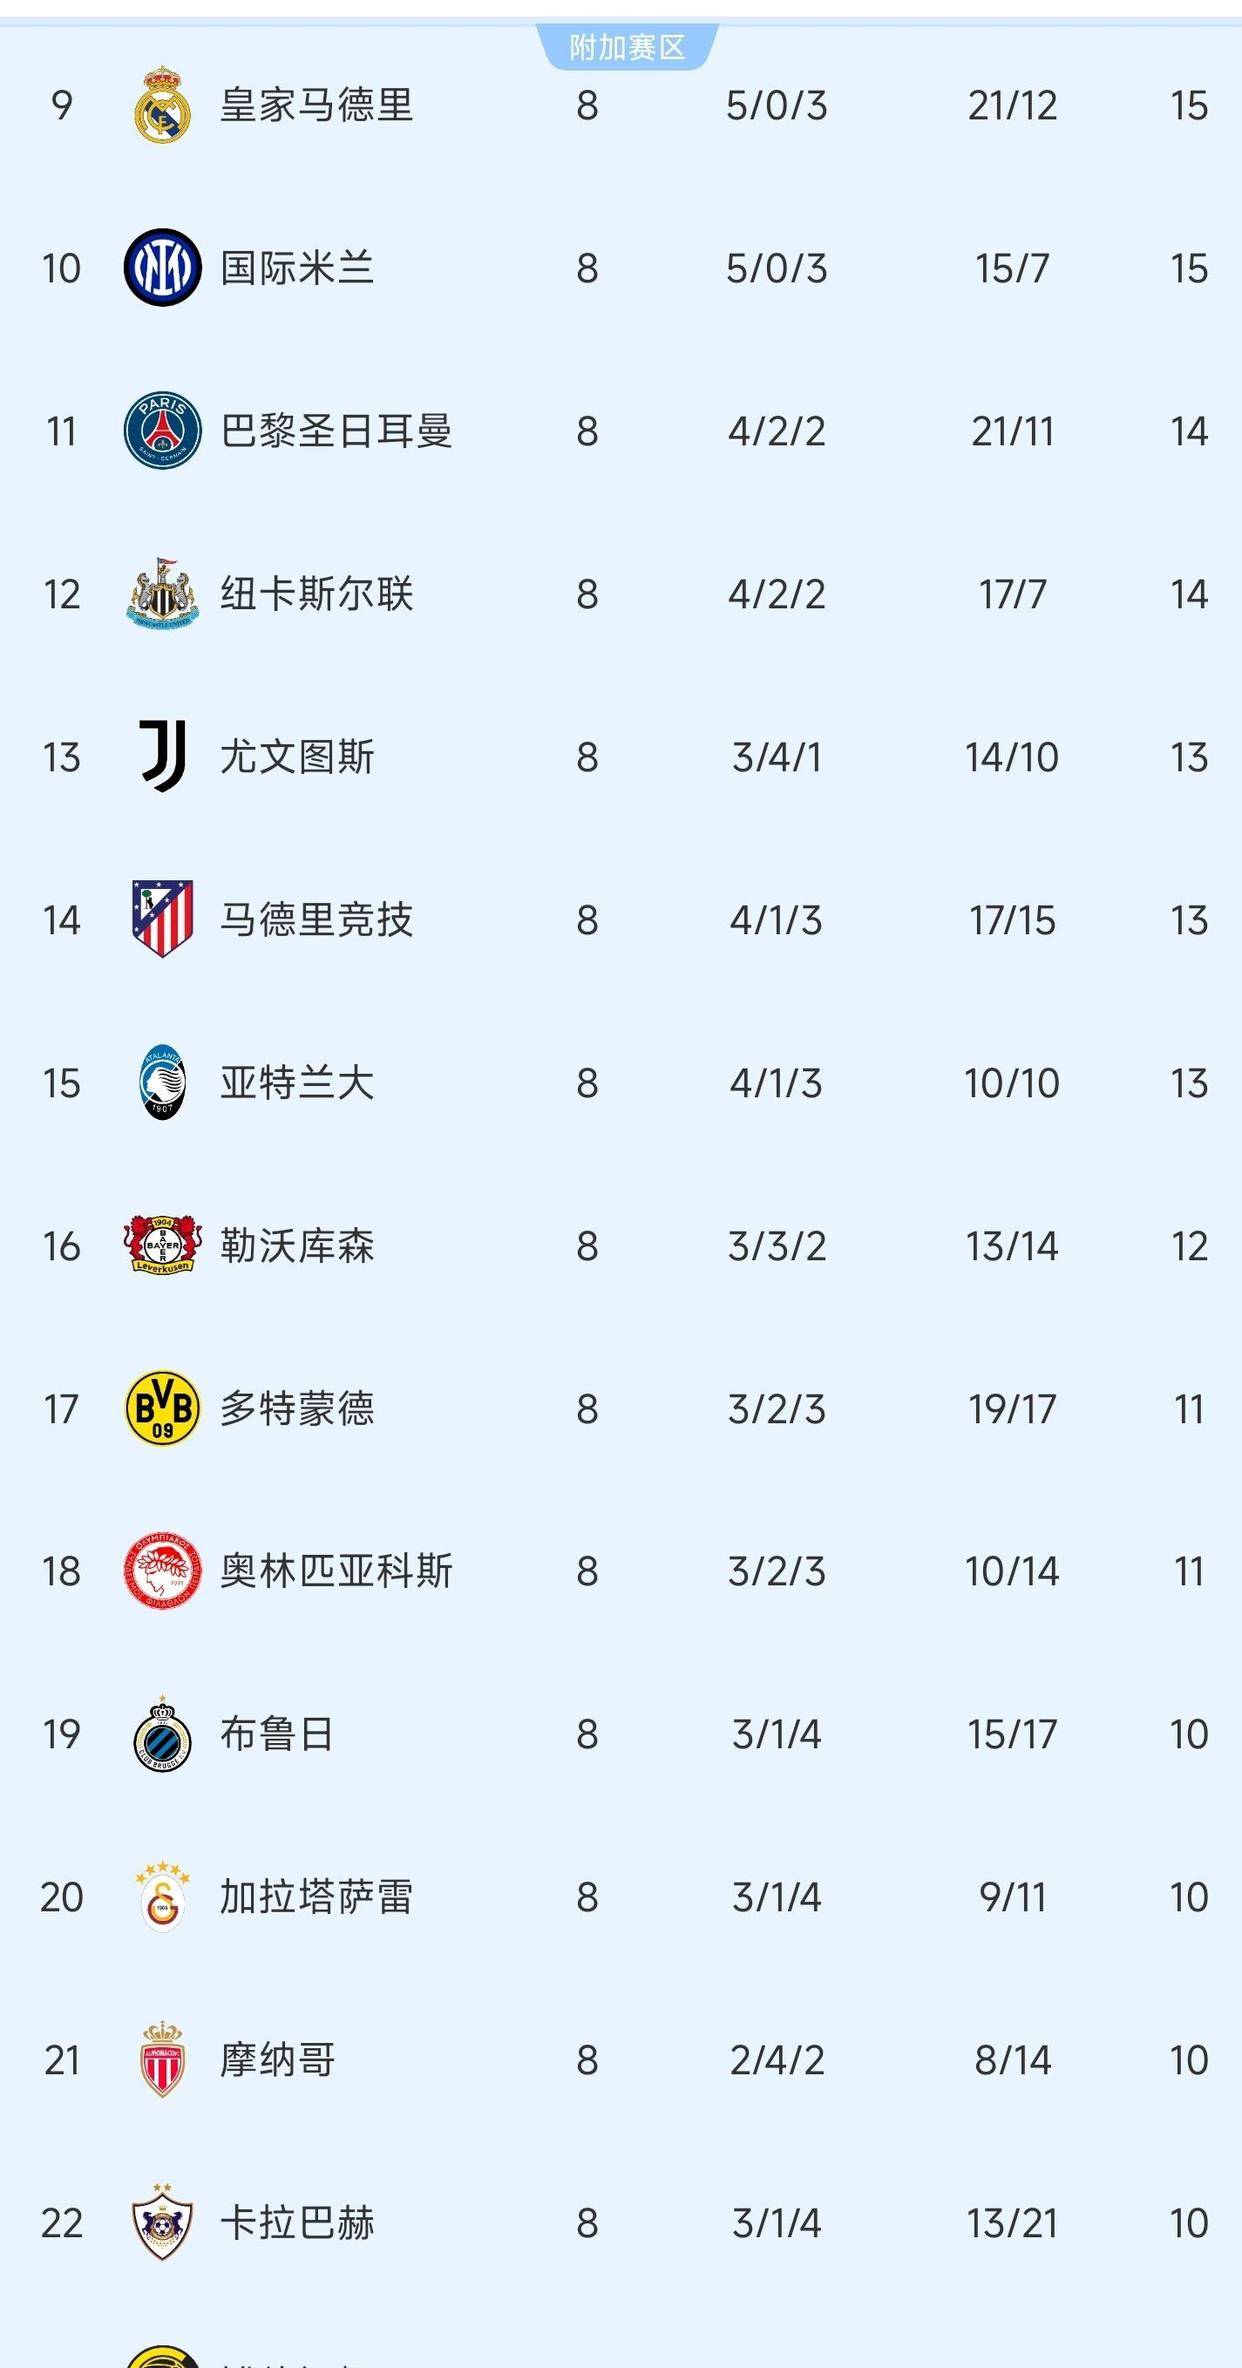Click the Borussia Dortmund BVB logo

coord(163,1409)
